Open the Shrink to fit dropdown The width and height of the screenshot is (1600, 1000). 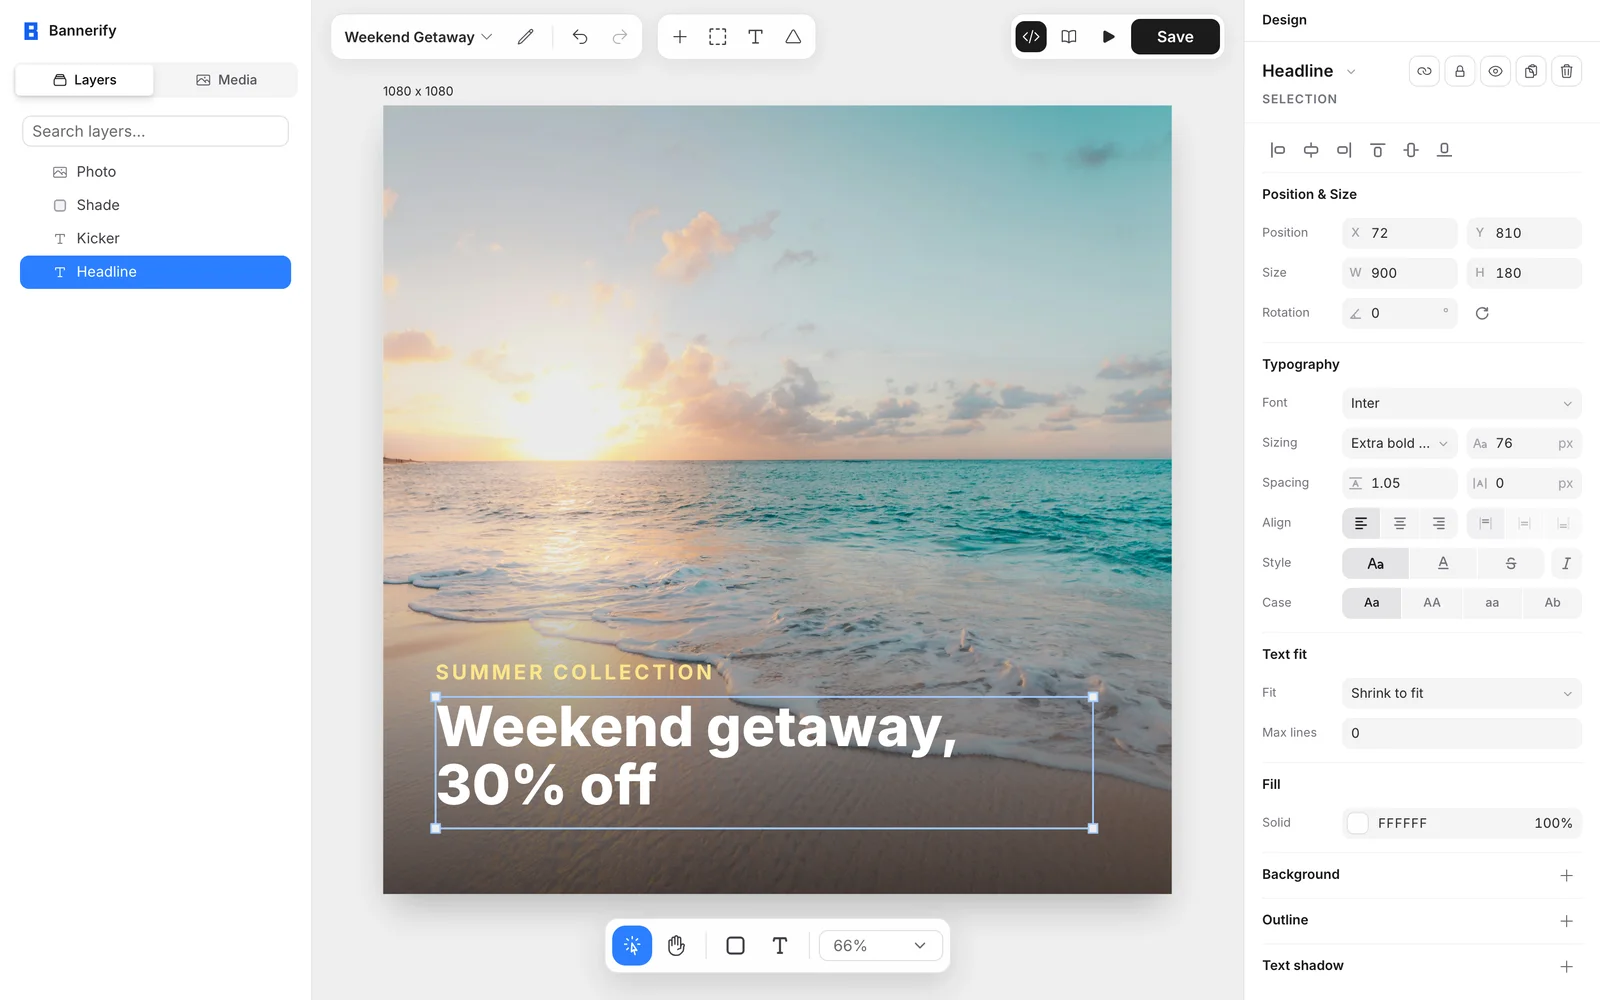[1462, 693]
